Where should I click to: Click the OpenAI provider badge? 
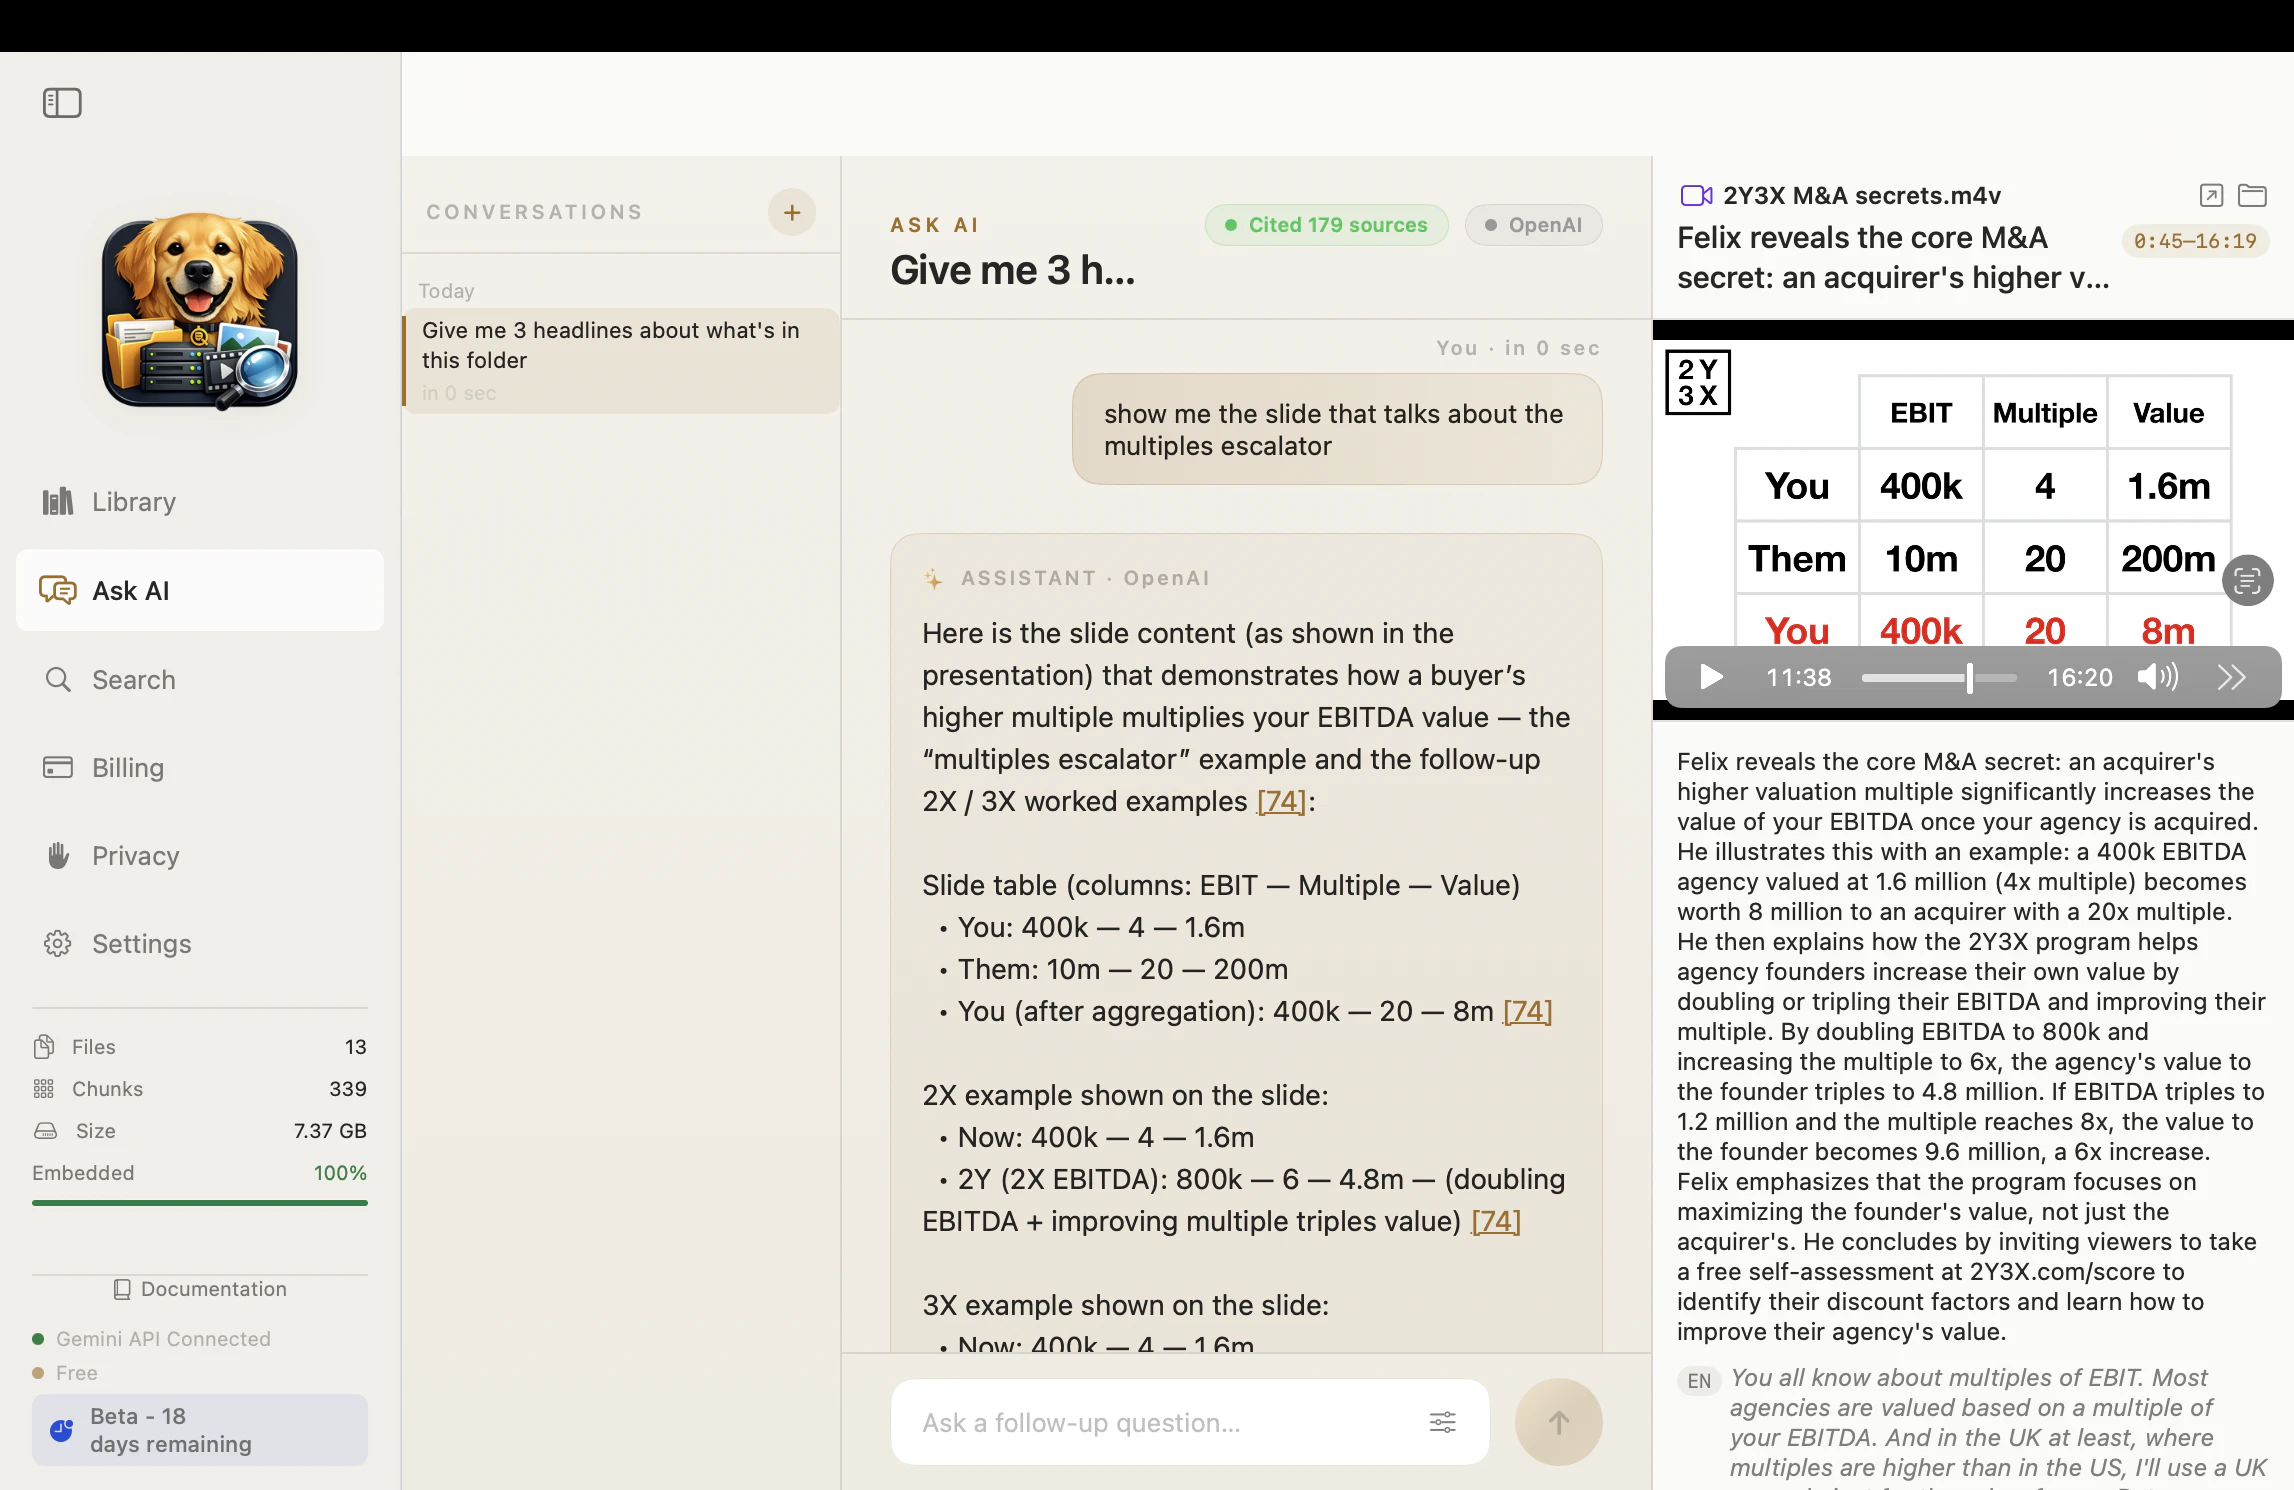tap(1534, 225)
